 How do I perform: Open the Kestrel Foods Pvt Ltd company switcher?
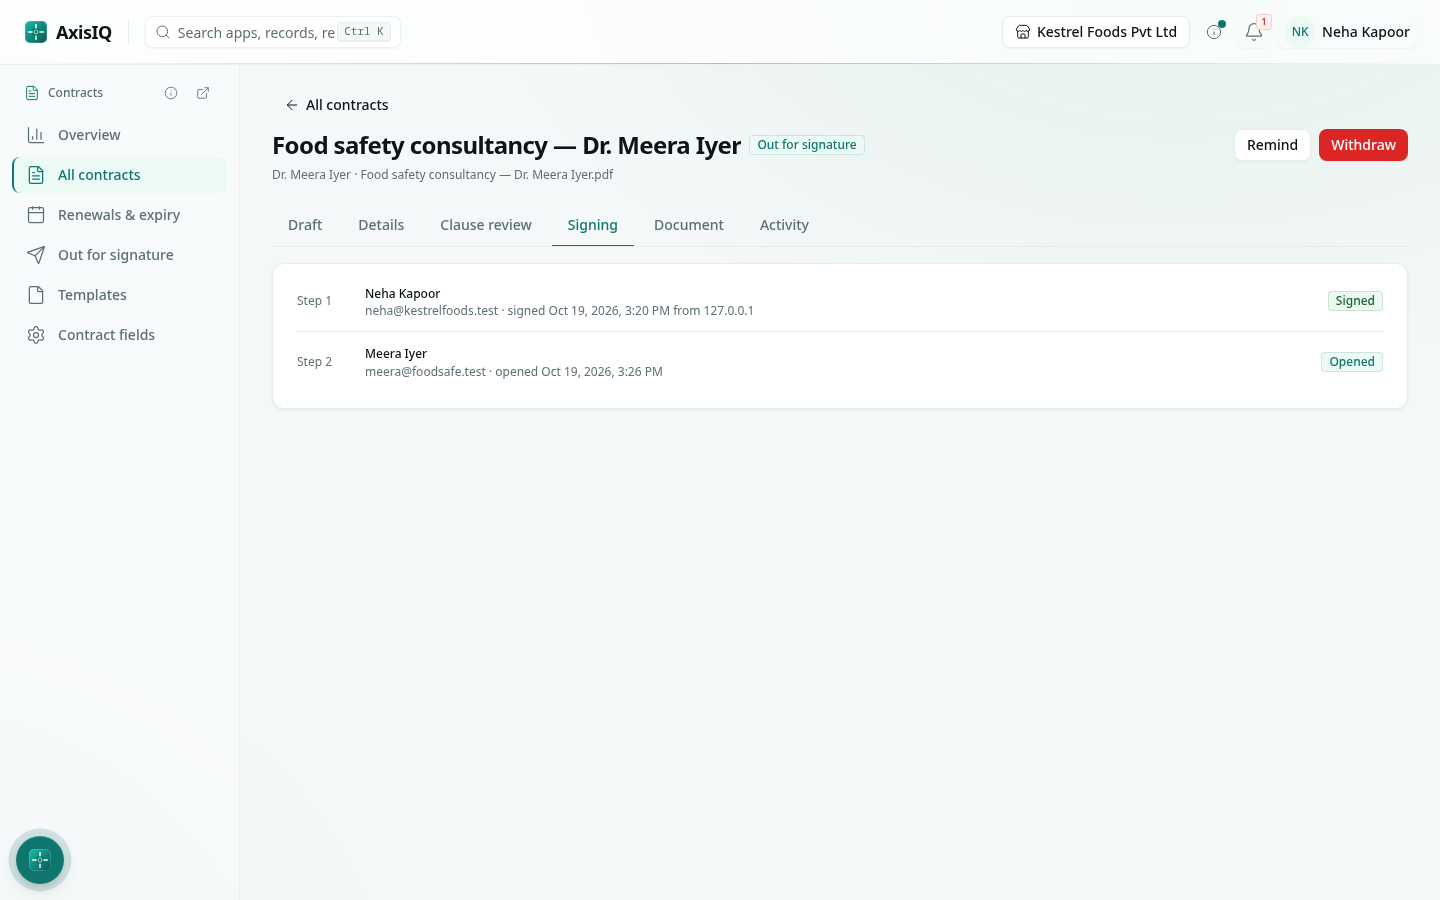1096,32
